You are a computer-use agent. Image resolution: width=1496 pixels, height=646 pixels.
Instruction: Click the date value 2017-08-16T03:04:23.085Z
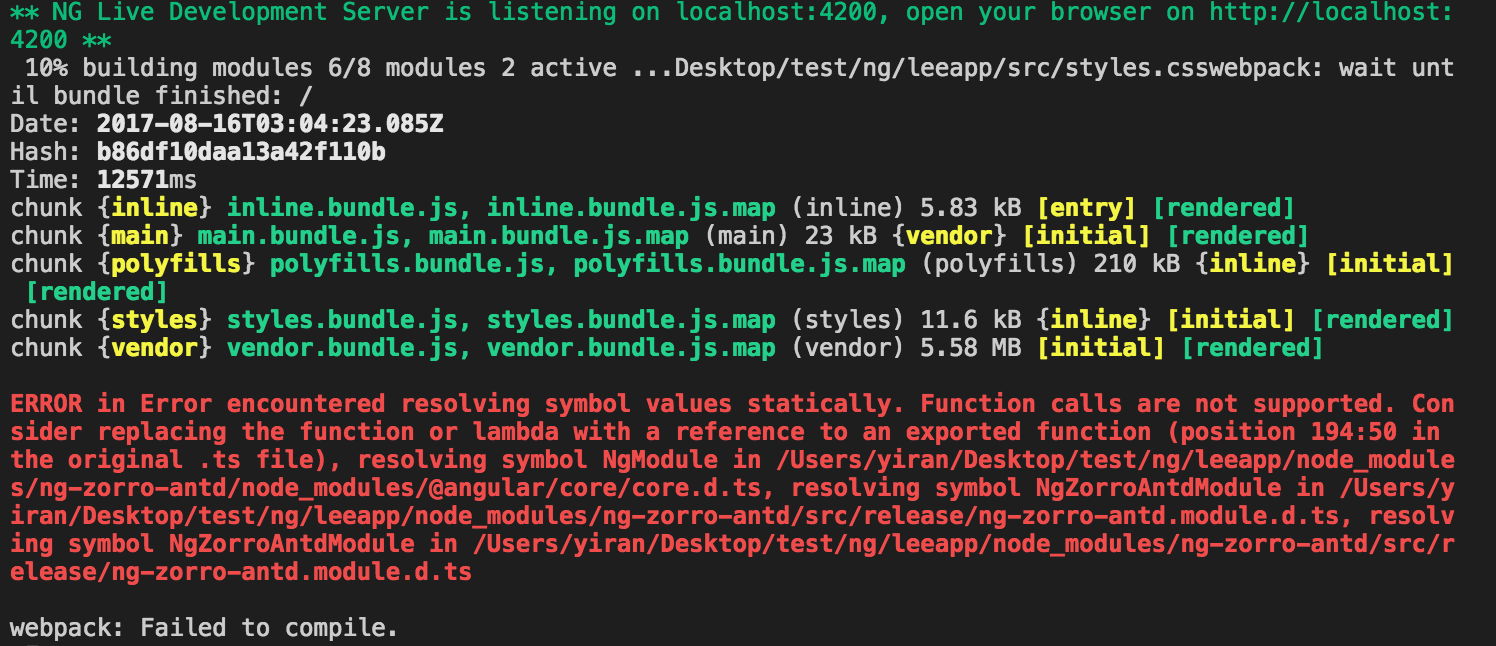pos(270,125)
